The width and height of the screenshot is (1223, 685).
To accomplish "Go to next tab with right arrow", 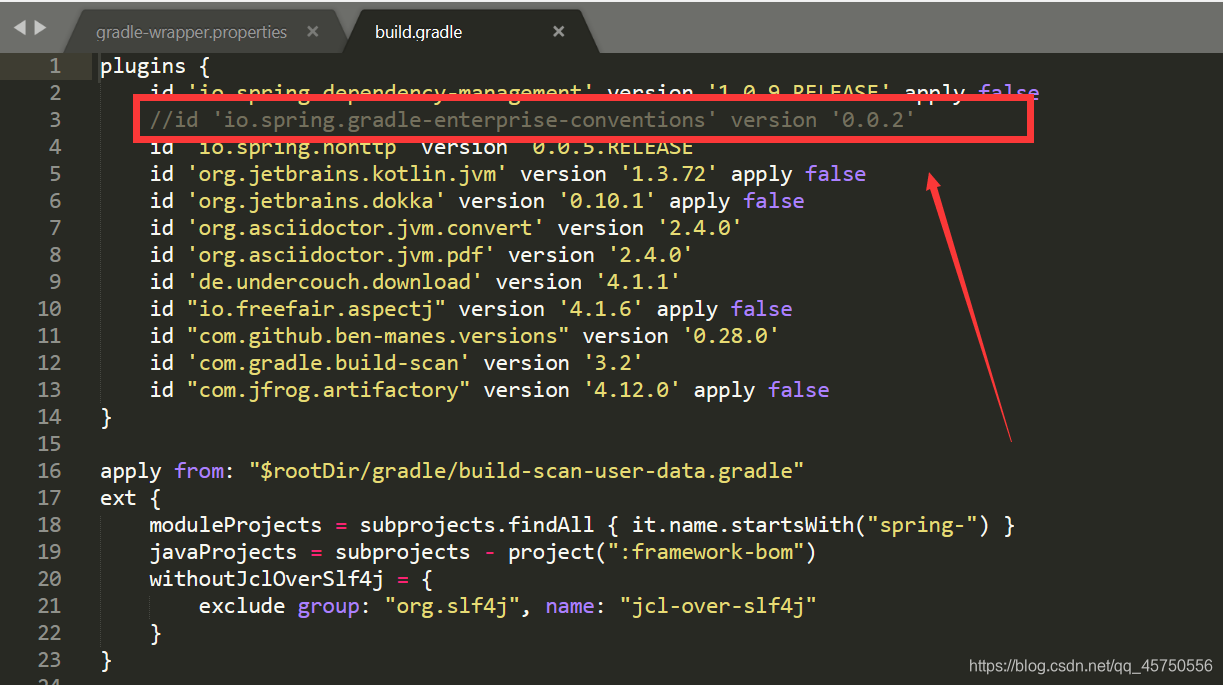I will tap(40, 28).
